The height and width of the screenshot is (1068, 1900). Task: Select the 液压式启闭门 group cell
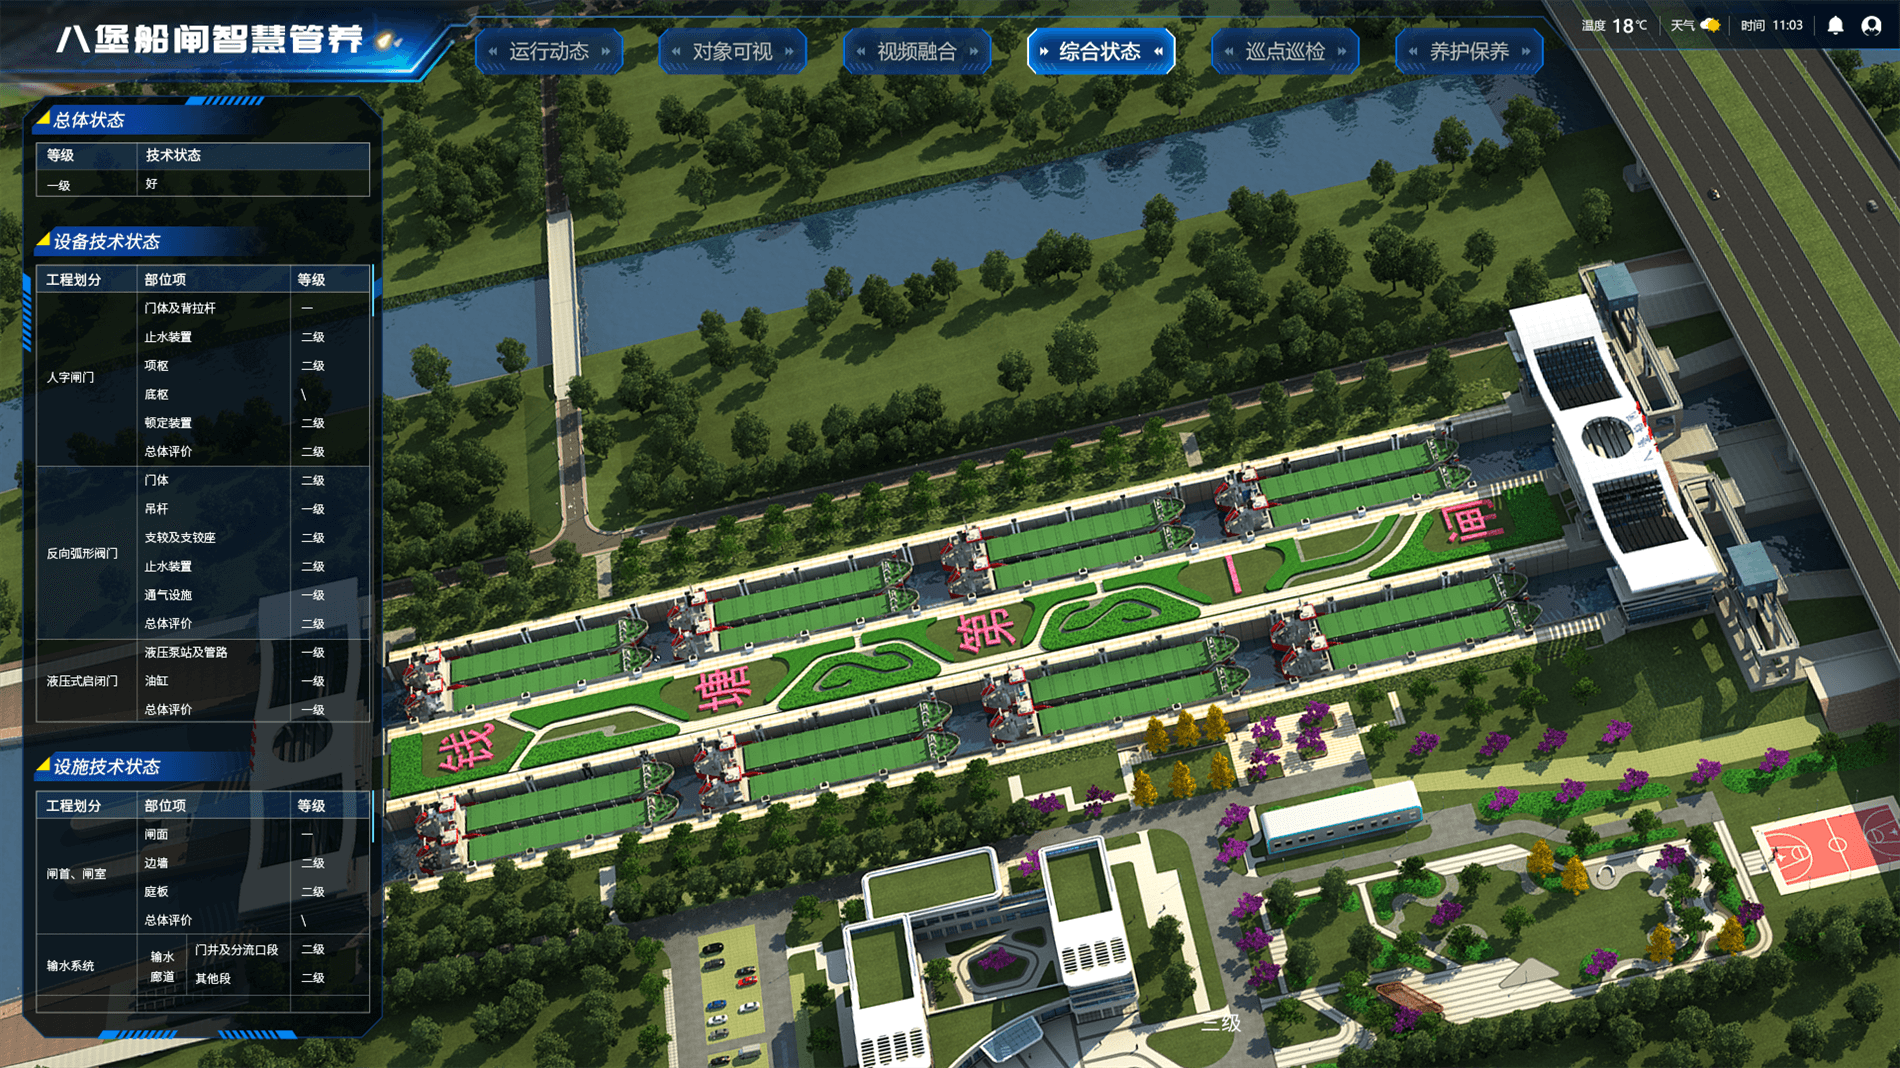(x=82, y=681)
